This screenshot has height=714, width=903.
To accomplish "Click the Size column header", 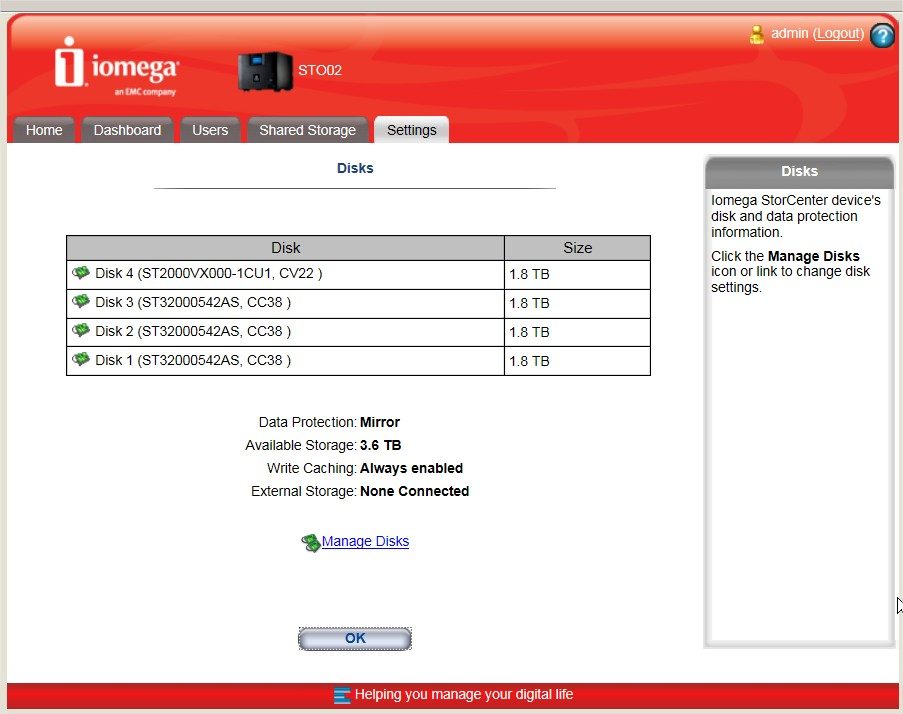I will pos(578,248).
